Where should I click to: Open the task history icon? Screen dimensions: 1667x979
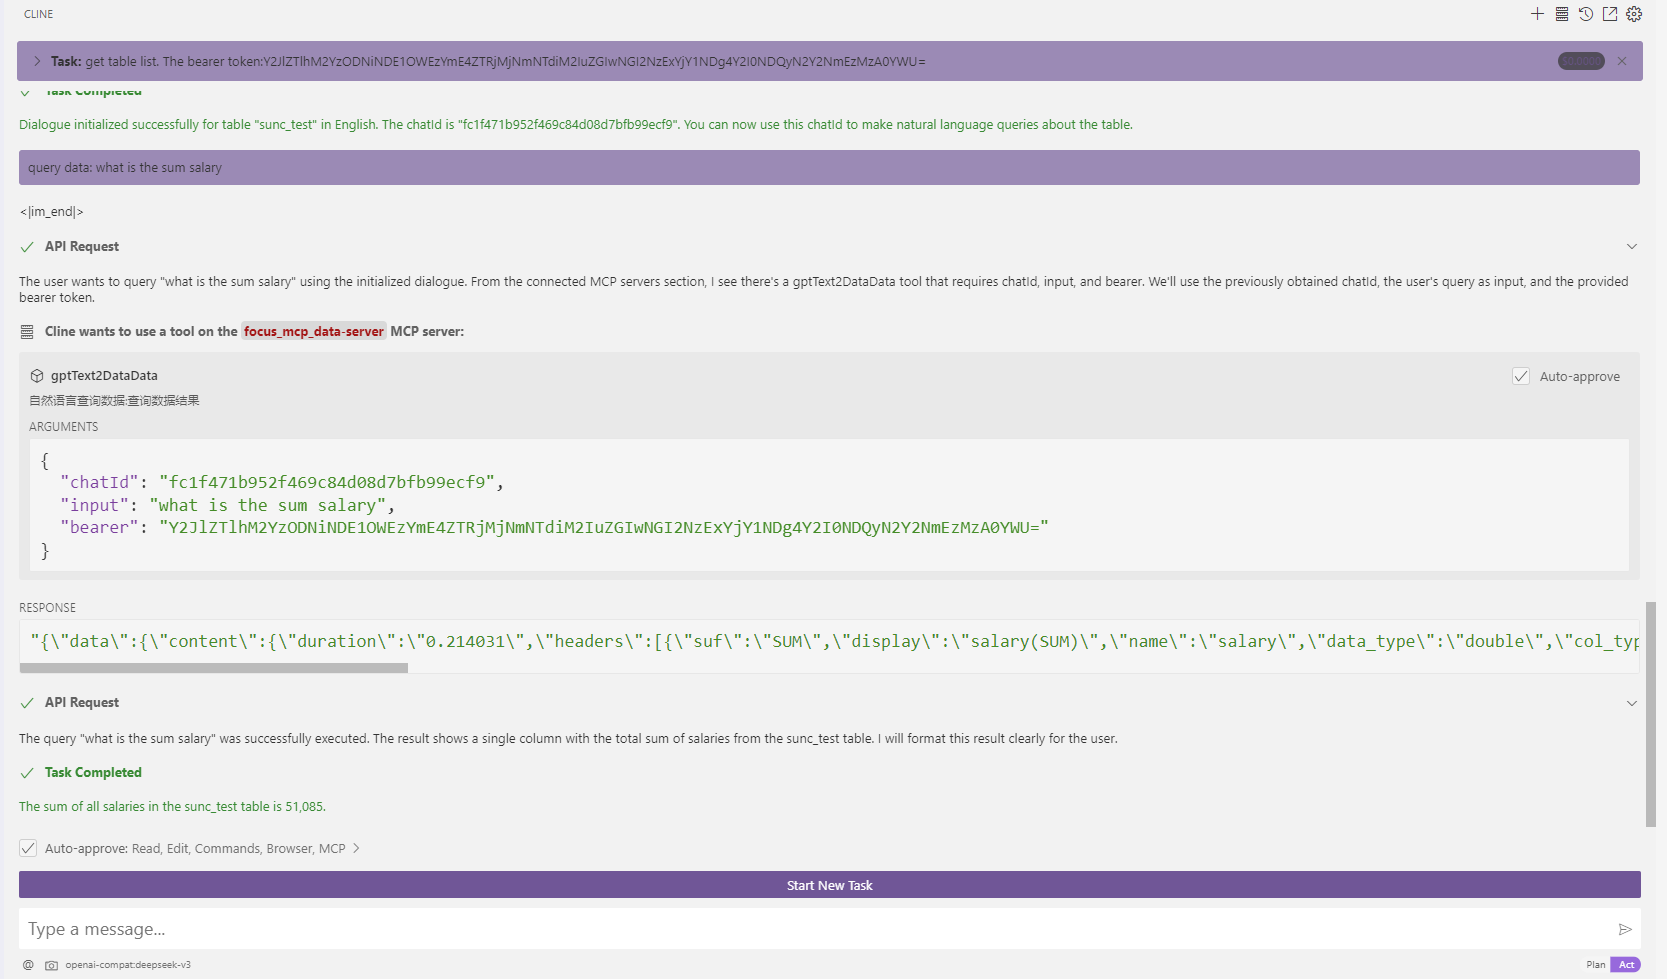(1586, 14)
